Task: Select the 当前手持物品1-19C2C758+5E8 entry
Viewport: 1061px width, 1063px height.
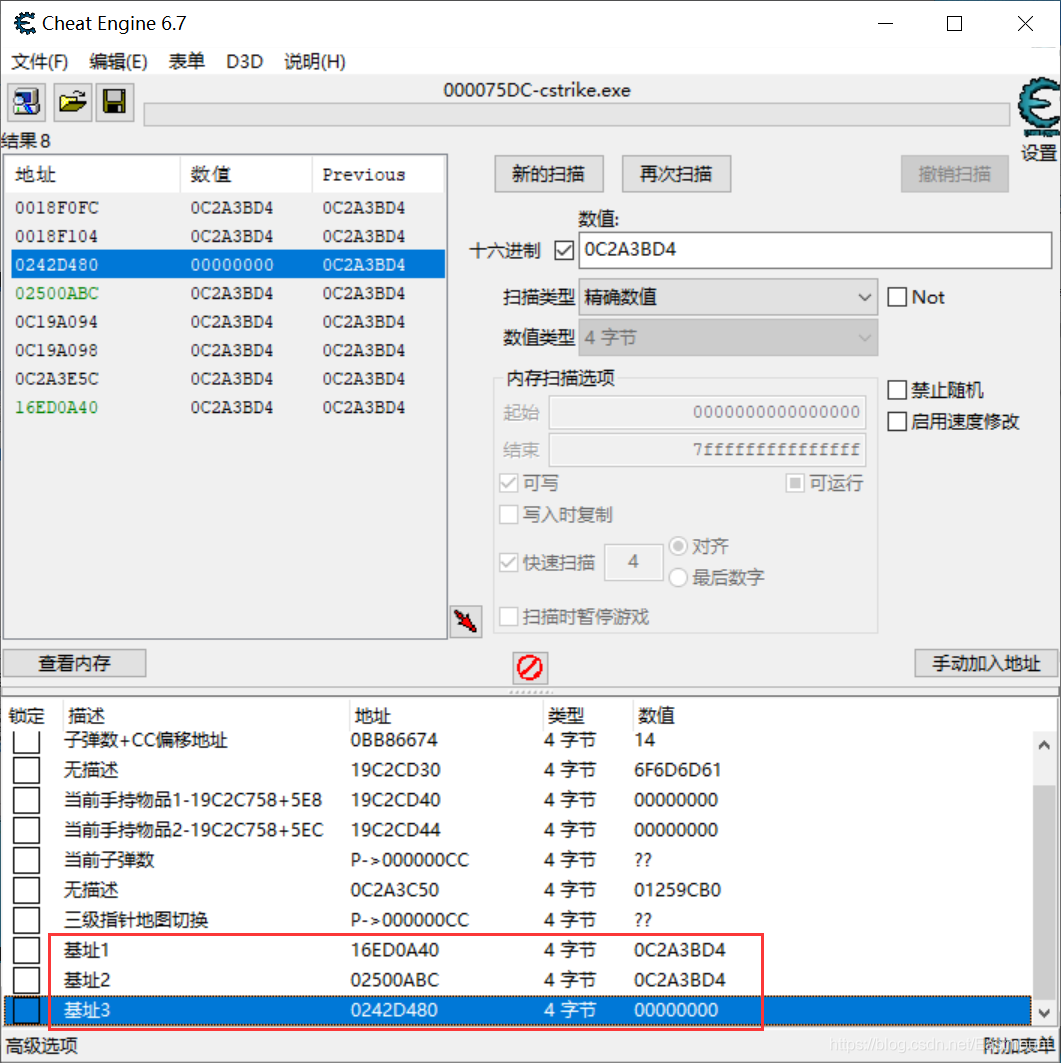Action: [x=193, y=800]
